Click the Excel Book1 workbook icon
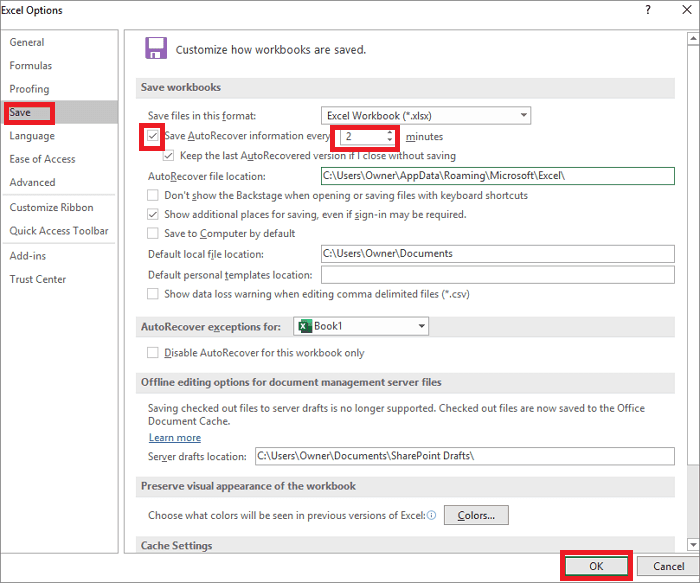The image size is (700, 583). click(x=305, y=326)
